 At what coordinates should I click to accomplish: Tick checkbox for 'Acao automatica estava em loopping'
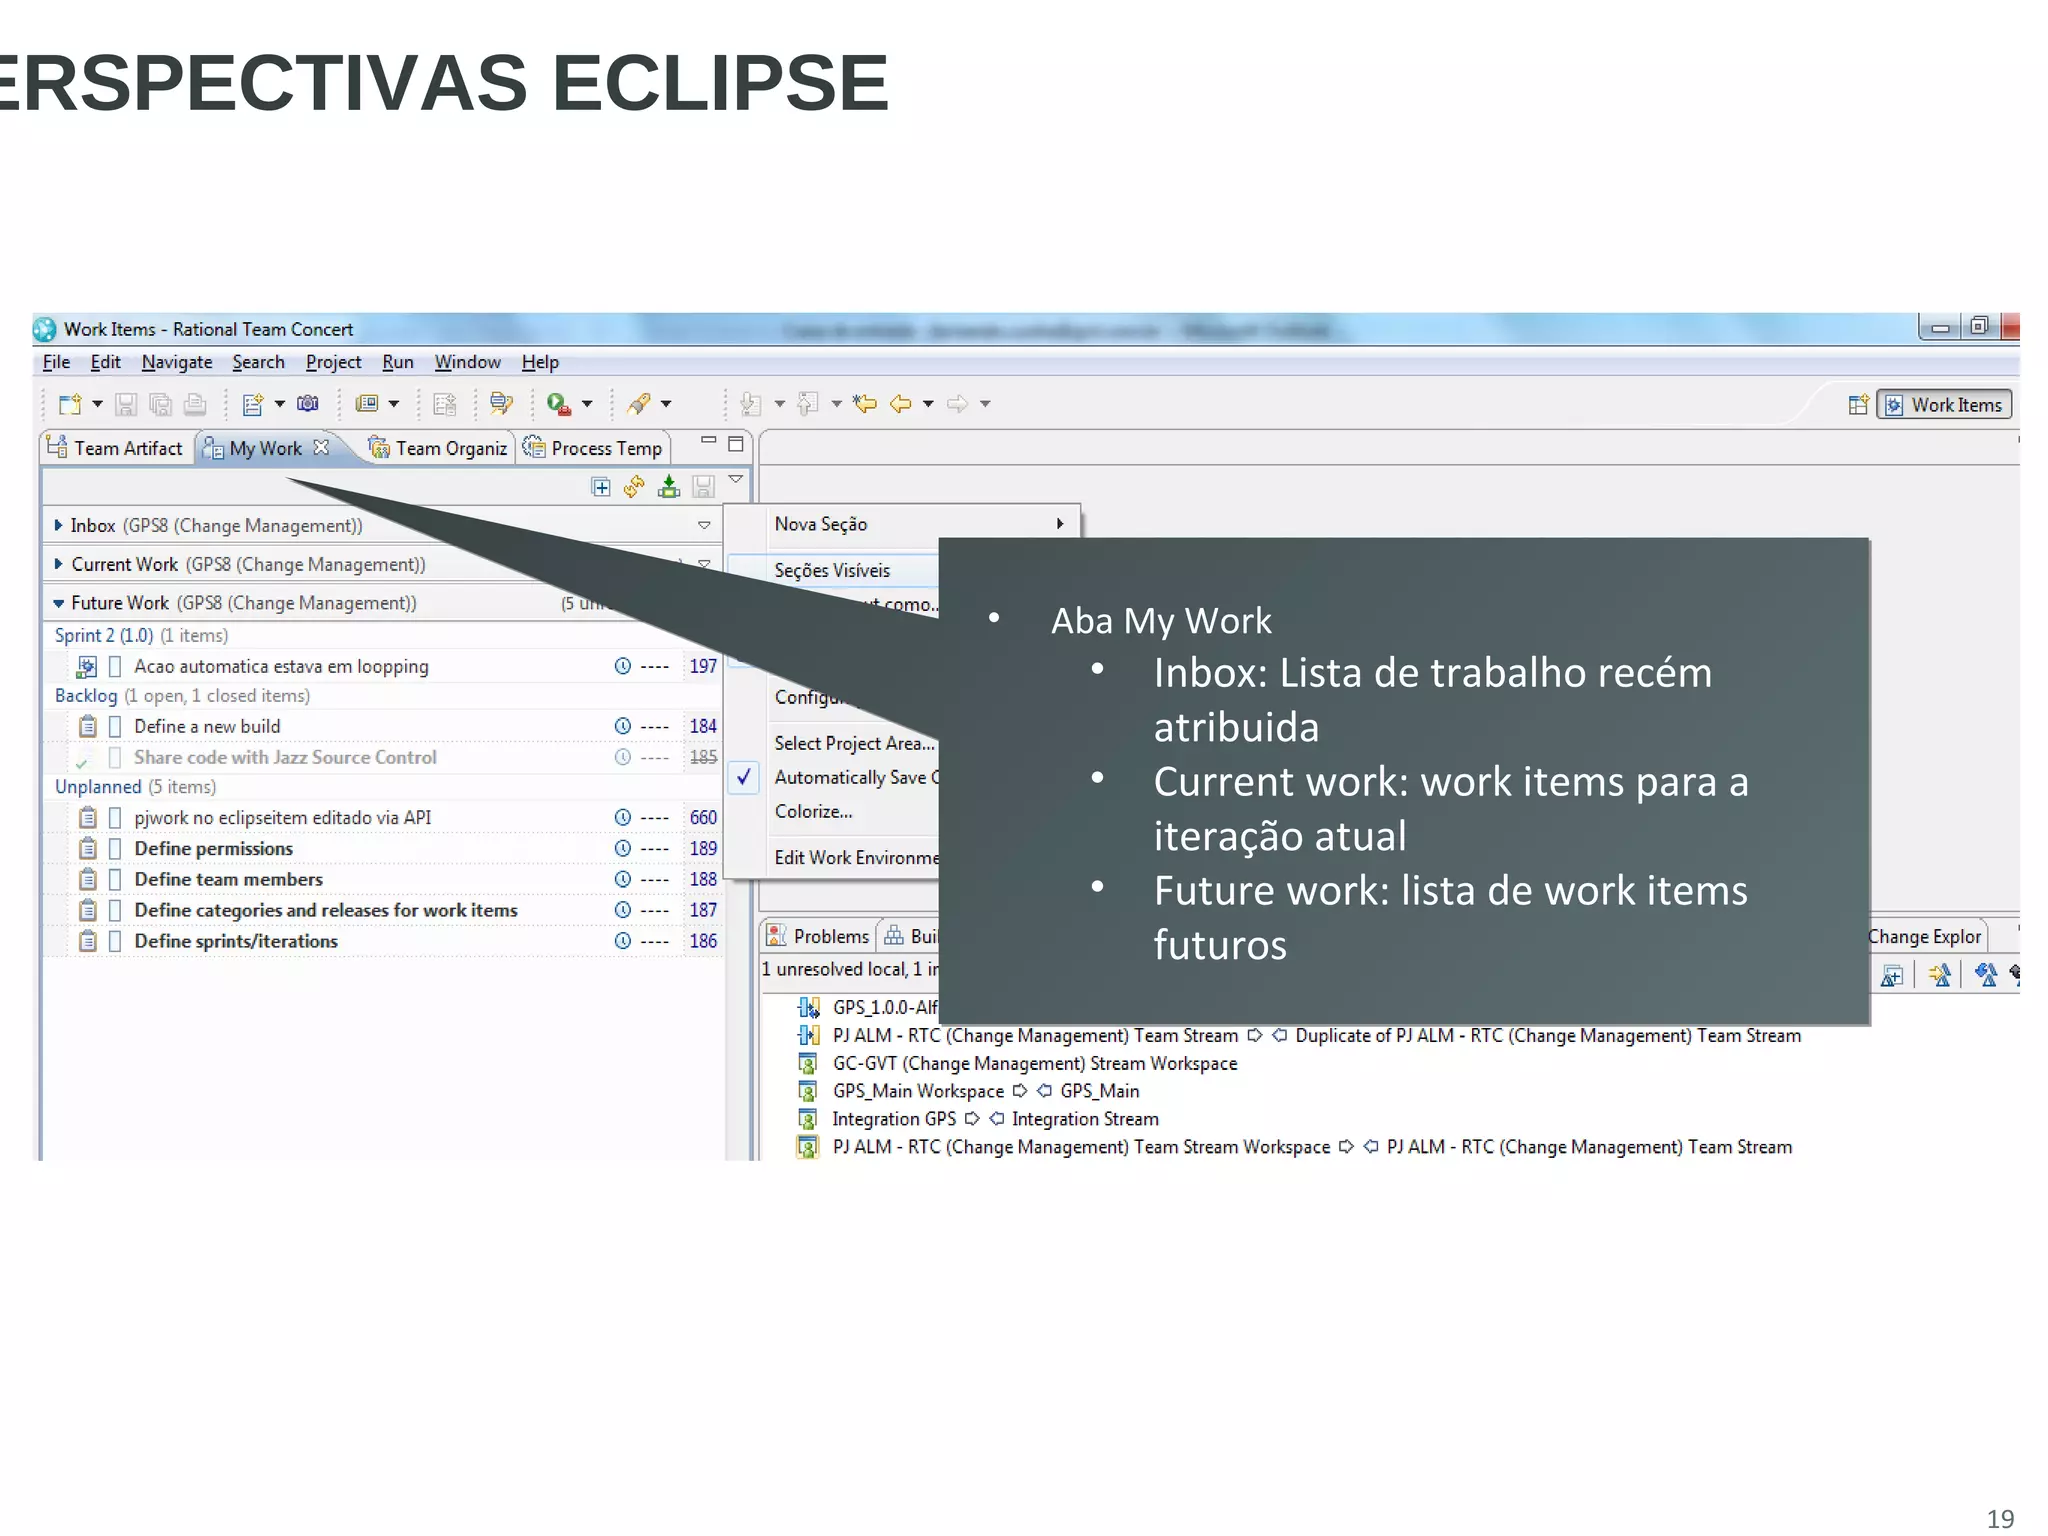115,667
